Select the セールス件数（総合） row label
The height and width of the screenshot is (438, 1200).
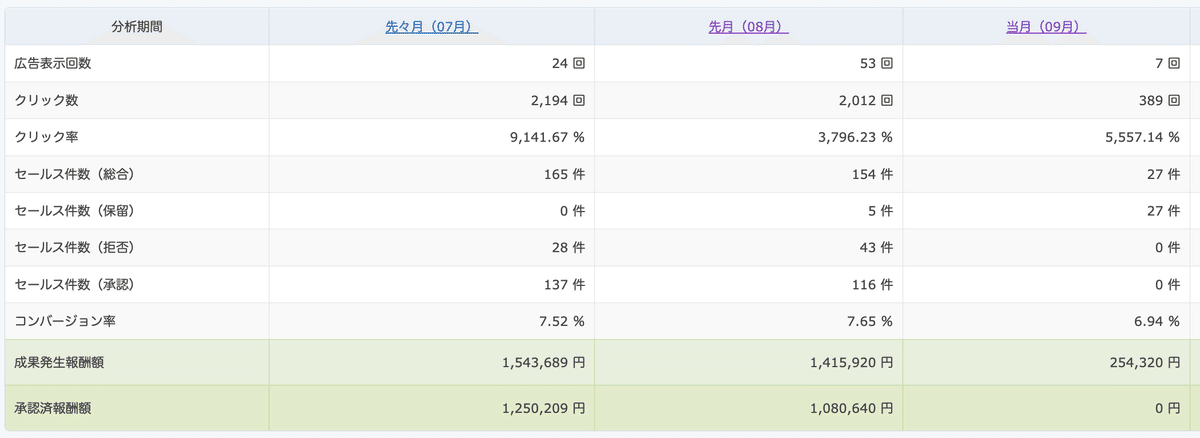click(74, 174)
